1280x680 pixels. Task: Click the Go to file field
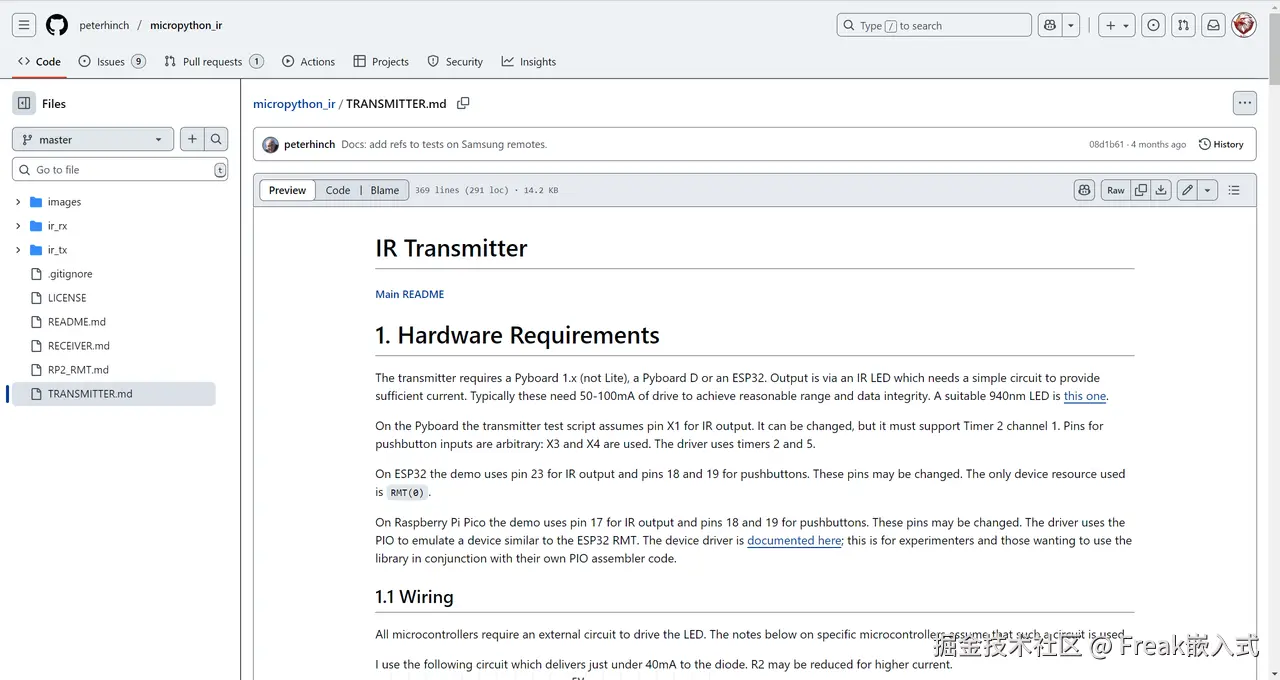120,170
